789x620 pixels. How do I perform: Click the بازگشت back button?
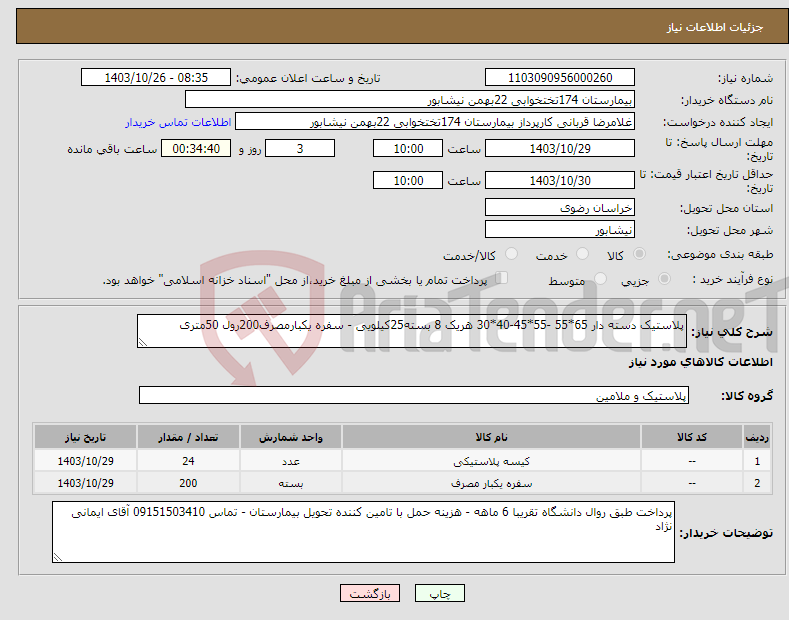click(370, 593)
